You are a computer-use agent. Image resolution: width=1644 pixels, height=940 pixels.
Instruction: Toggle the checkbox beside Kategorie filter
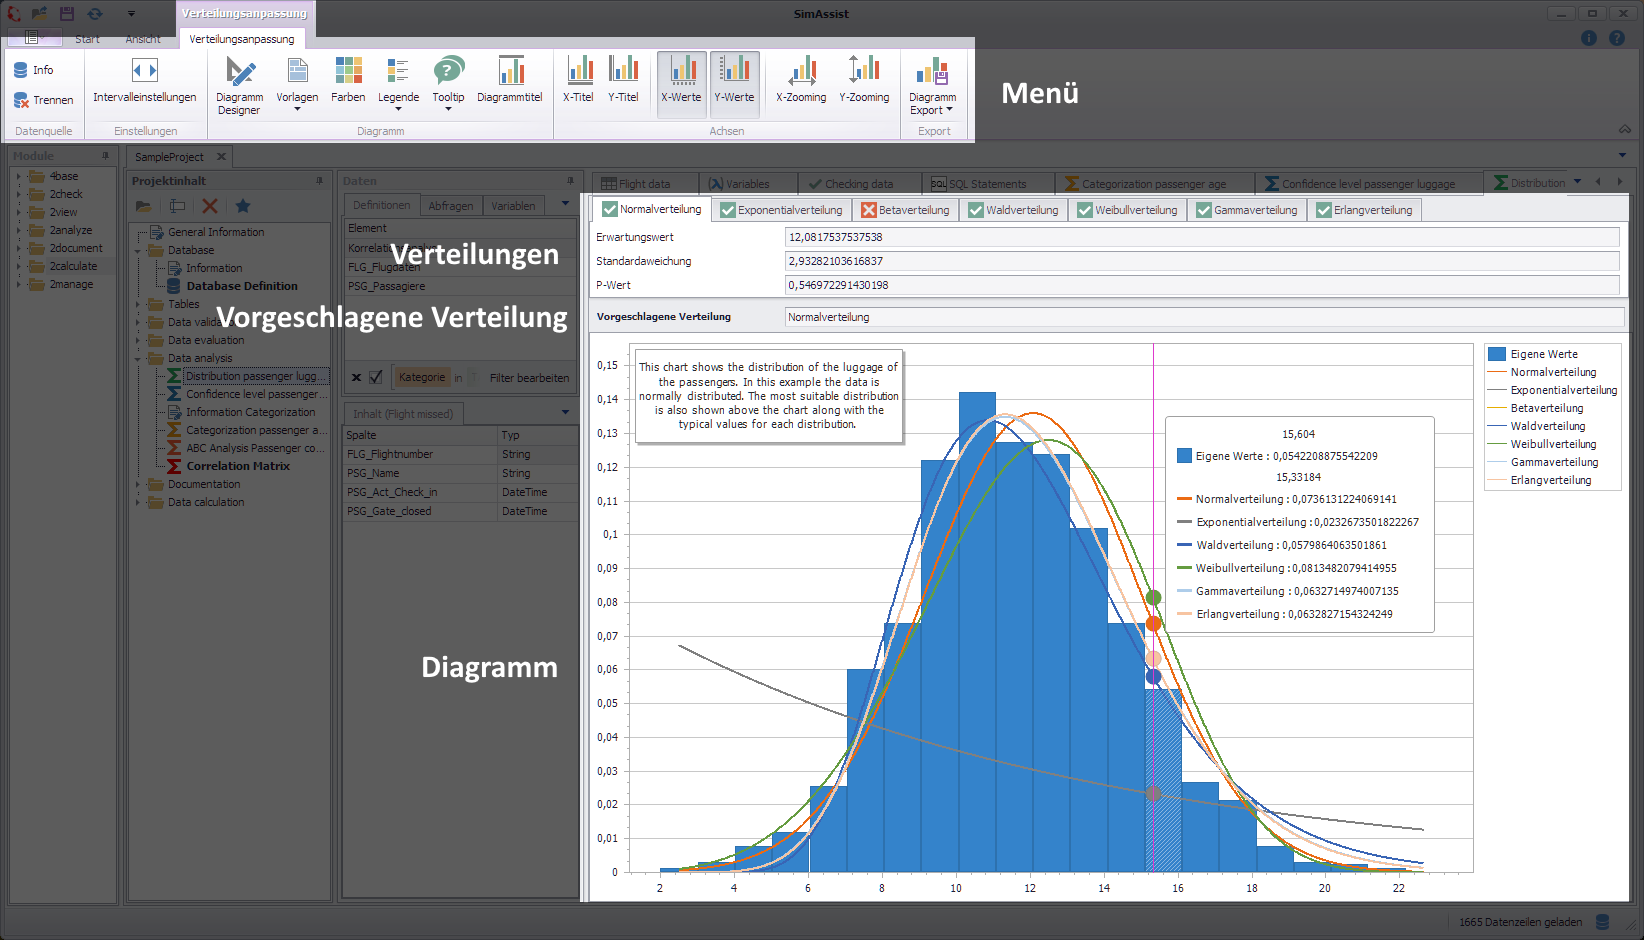coord(374,377)
